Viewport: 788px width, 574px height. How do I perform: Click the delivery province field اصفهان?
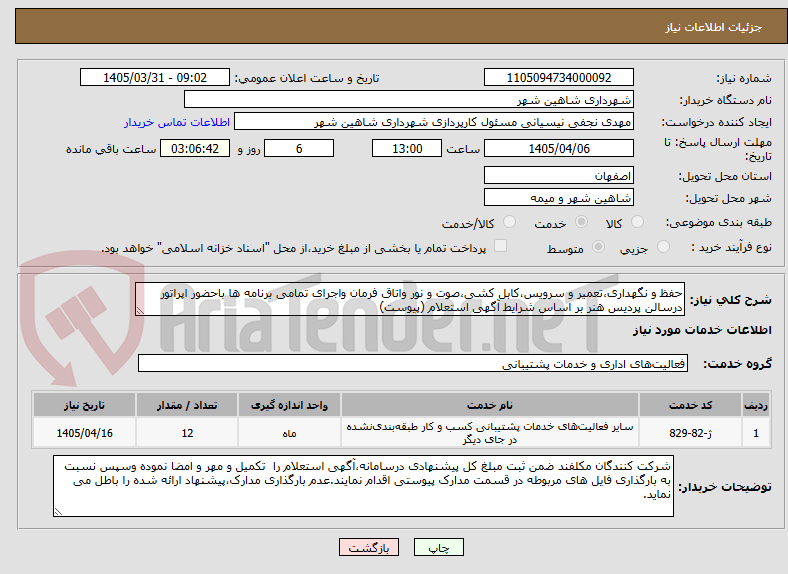[x=559, y=175]
